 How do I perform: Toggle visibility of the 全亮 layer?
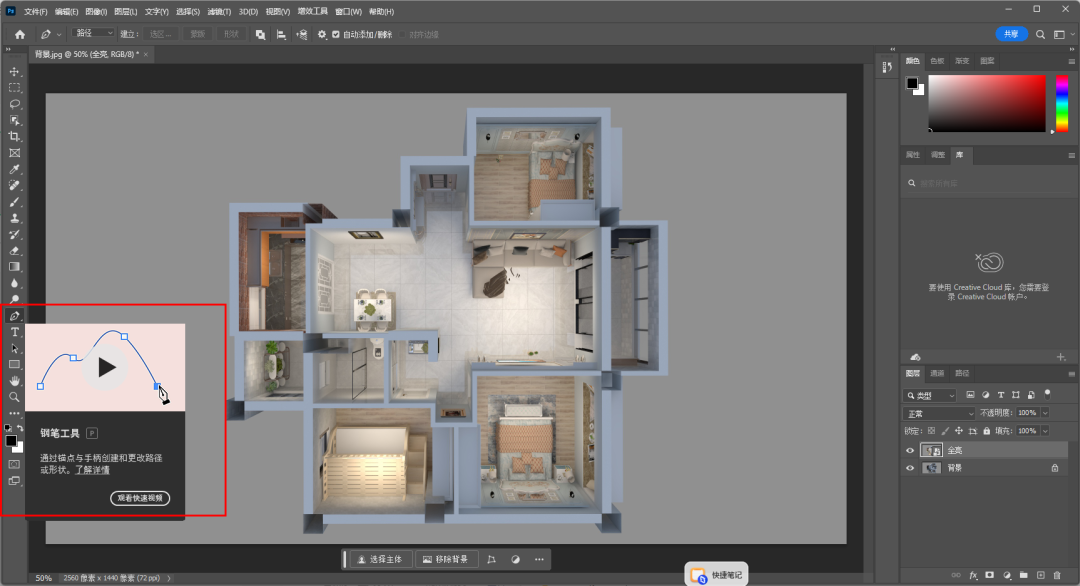pyautogui.click(x=910, y=450)
